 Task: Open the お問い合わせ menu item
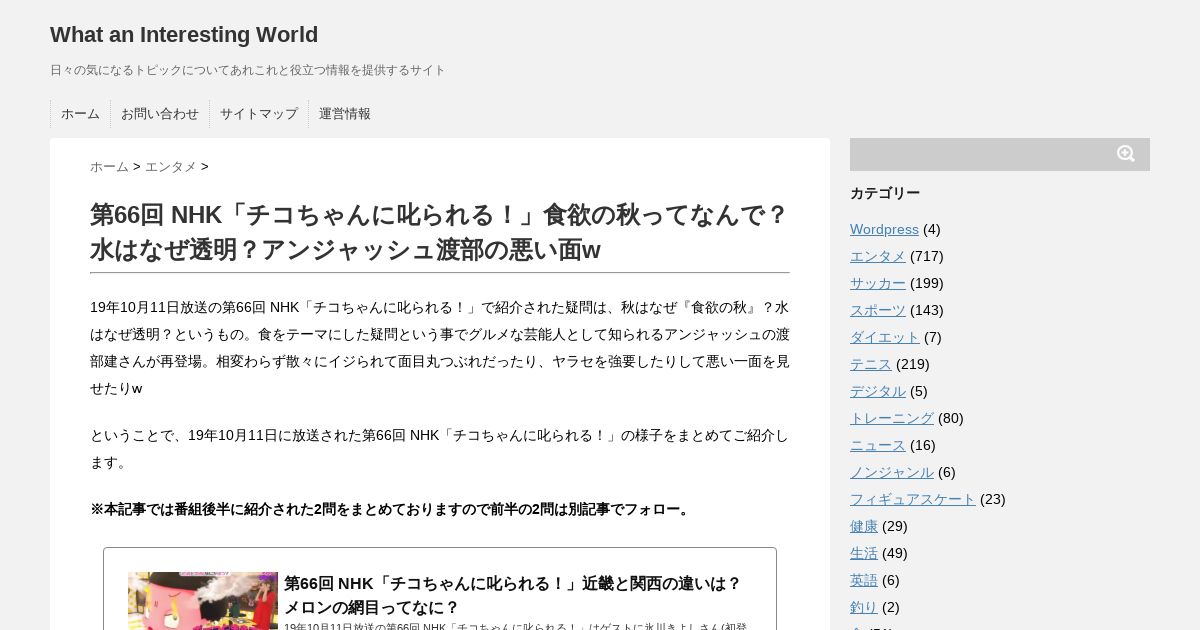pyautogui.click(x=160, y=114)
